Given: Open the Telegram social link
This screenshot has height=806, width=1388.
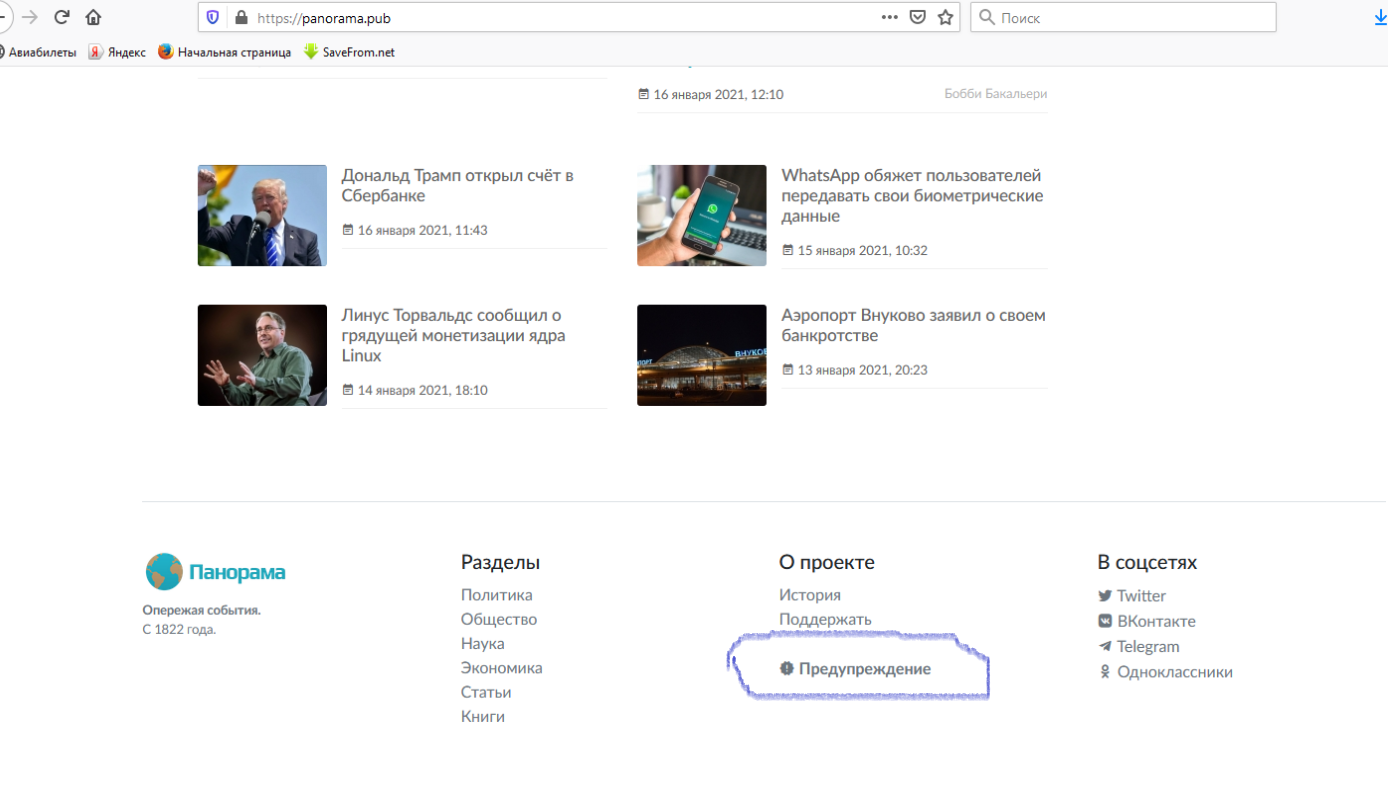Looking at the screenshot, I should 1147,646.
